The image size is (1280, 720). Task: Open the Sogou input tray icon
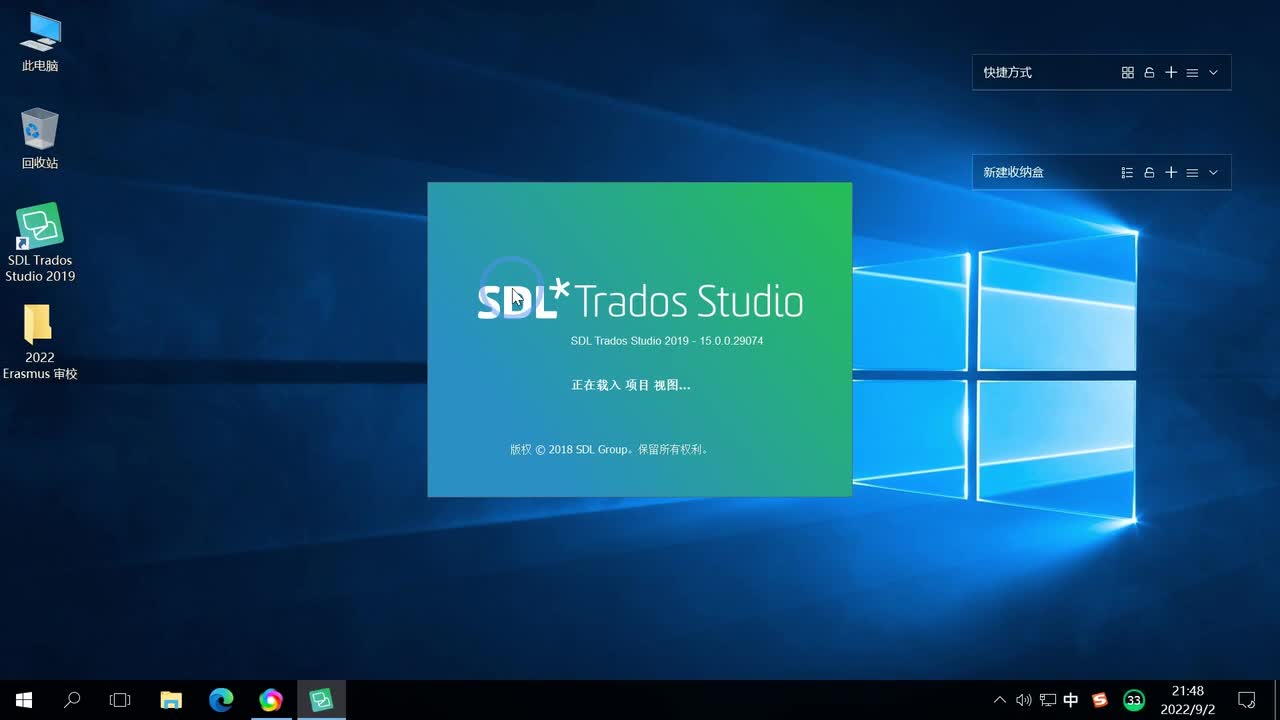(1100, 700)
